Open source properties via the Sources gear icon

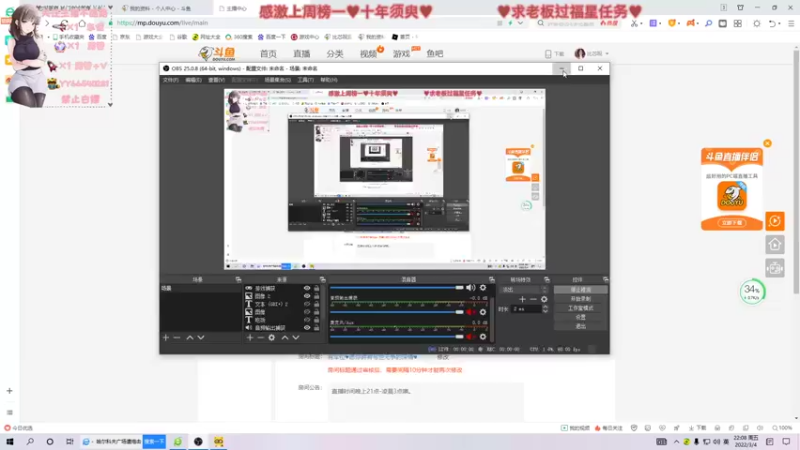pyautogui.click(x=271, y=337)
